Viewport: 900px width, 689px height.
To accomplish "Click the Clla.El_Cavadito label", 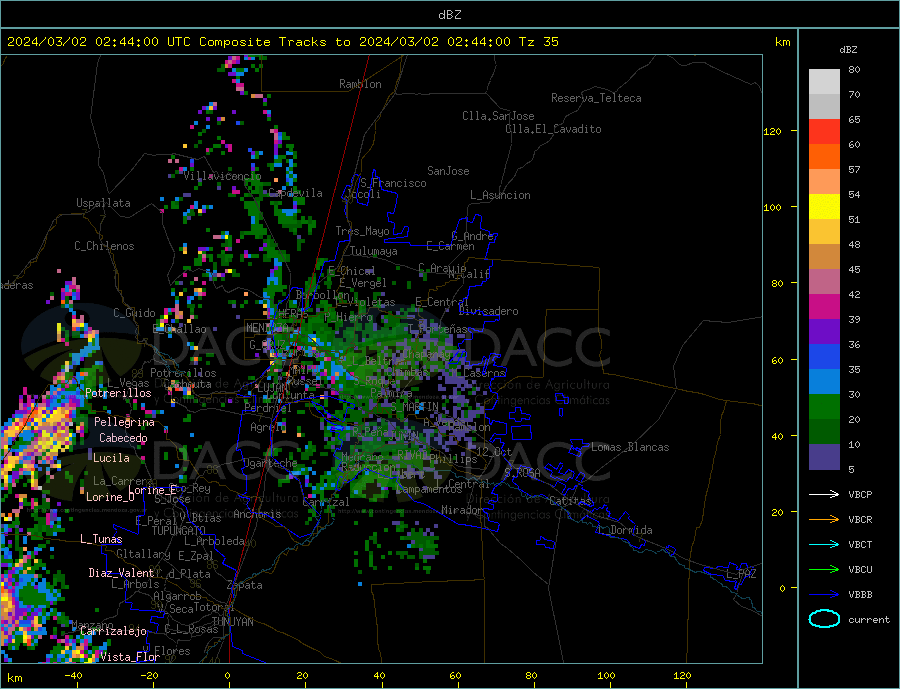I will click(553, 129).
